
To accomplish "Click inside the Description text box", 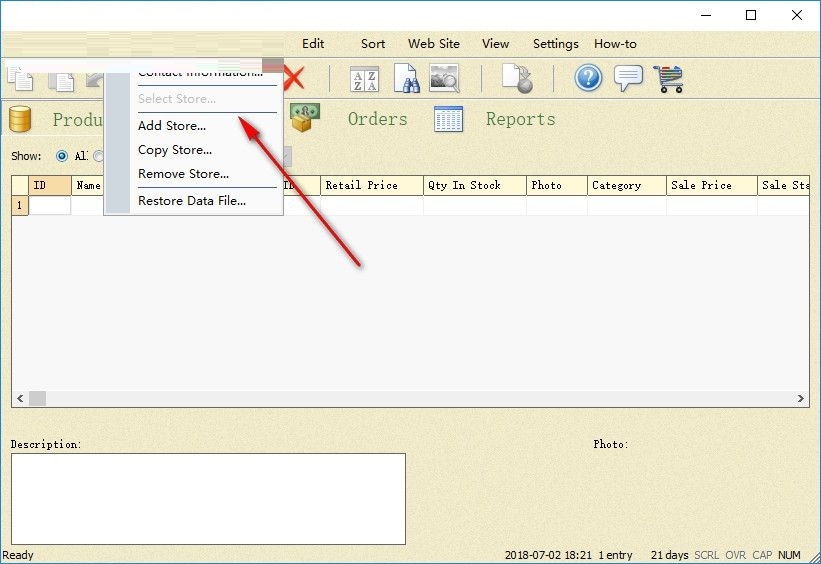I will pyautogui.click(x=208, y=499).
